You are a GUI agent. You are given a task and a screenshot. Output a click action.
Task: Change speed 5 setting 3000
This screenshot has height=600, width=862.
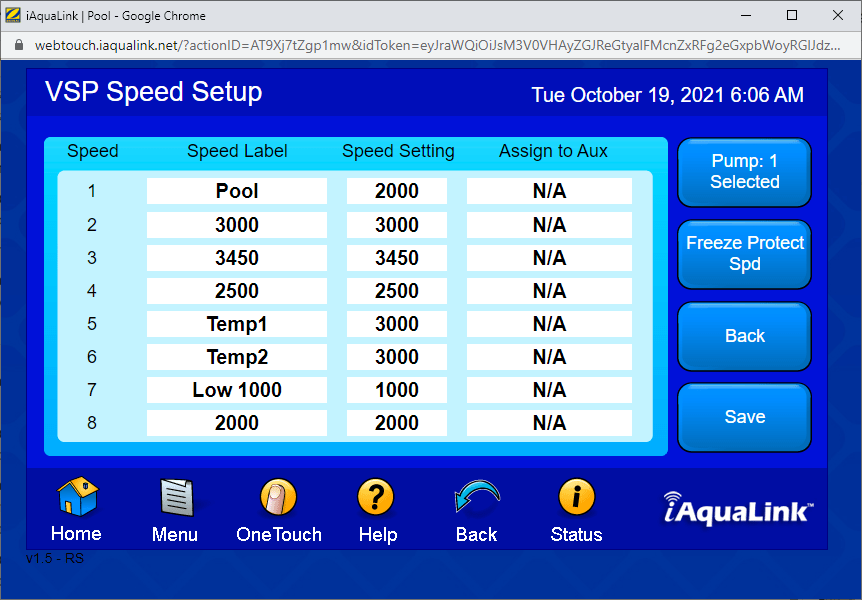point(397,324)
